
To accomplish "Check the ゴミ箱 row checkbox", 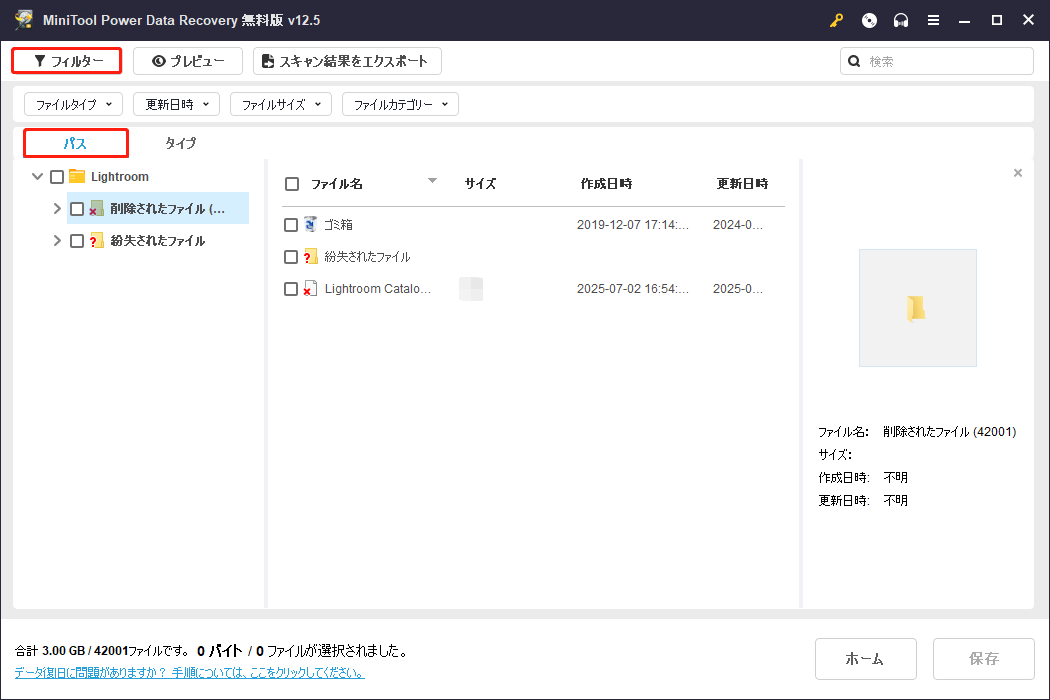I will click(291, 225).
